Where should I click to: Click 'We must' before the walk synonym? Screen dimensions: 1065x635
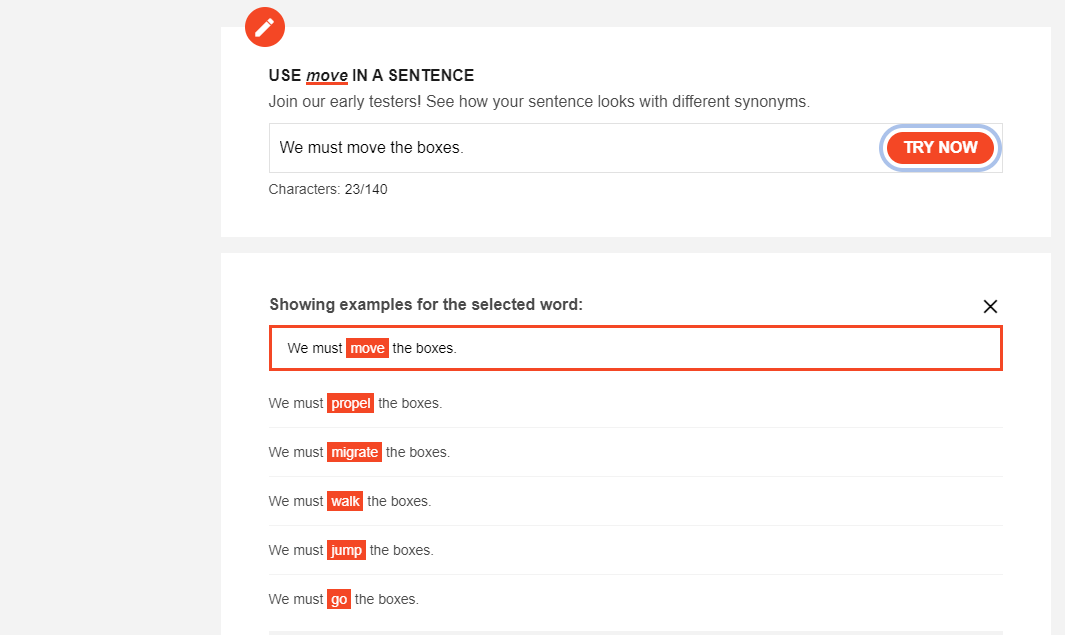(296, 501)
